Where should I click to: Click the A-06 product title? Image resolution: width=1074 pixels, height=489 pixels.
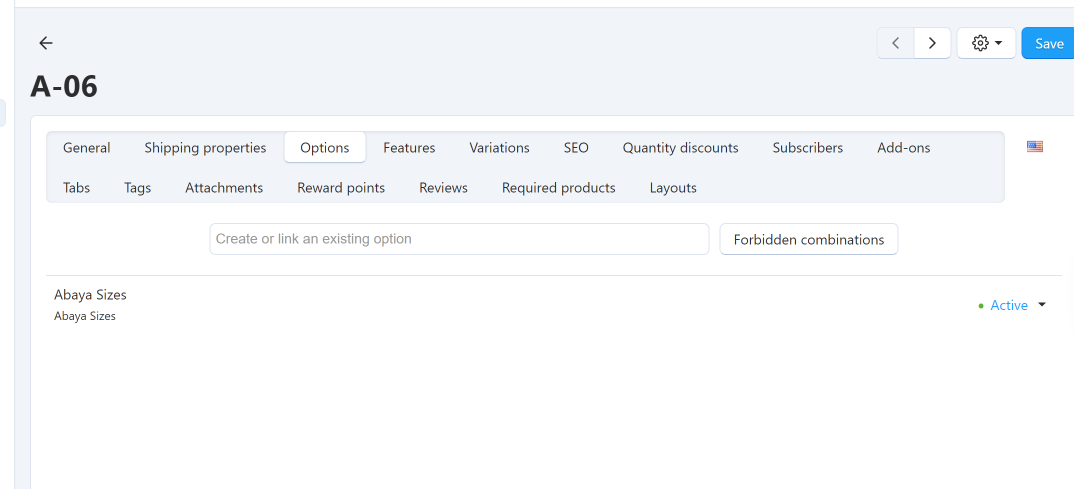coord(64,87)
